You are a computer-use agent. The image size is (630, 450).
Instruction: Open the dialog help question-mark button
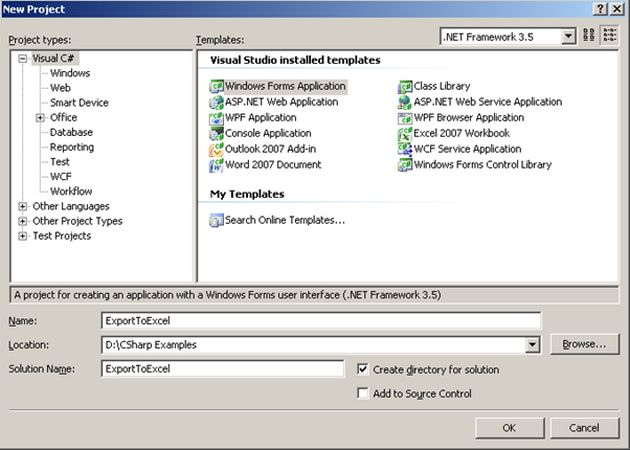click(x=600, y=9)
